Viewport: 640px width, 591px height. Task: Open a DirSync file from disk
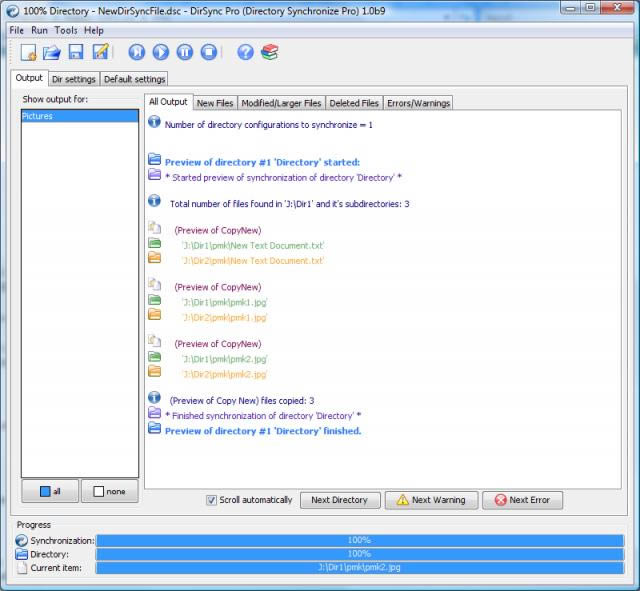click(52, 52)
